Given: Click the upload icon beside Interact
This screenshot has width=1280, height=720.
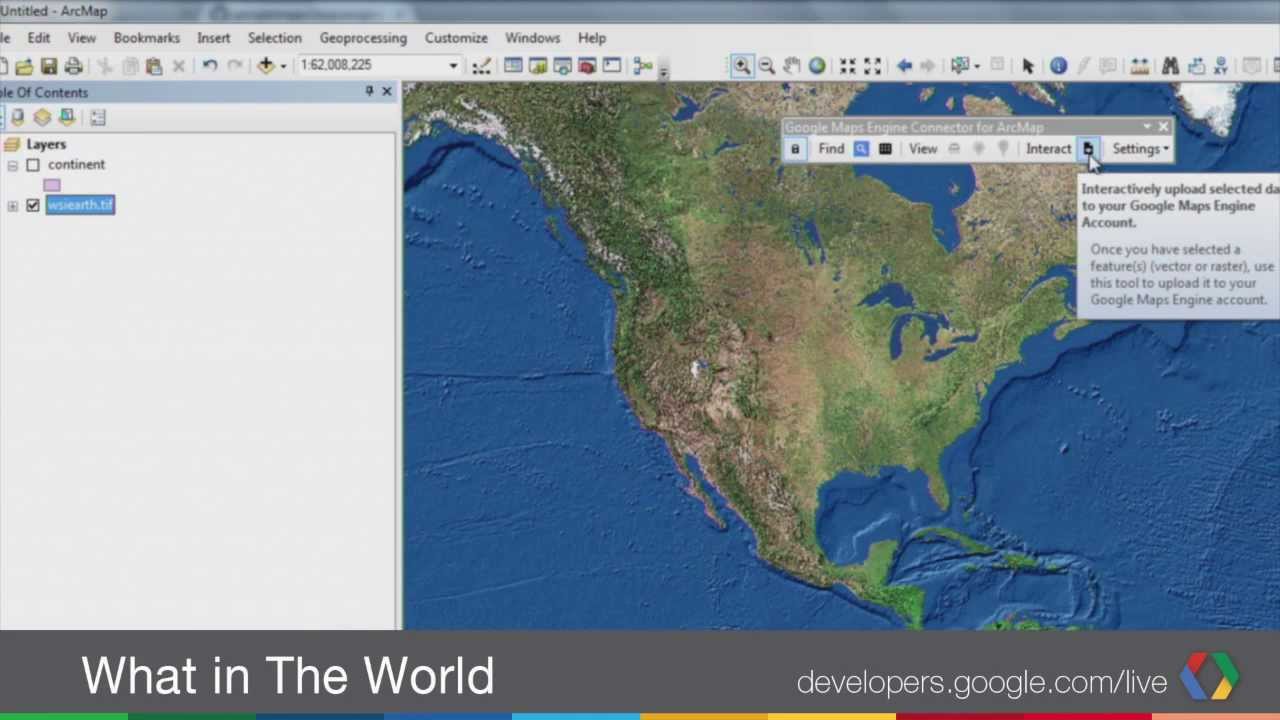Looking at the screenshot, I should click(x=1088, y=149).
